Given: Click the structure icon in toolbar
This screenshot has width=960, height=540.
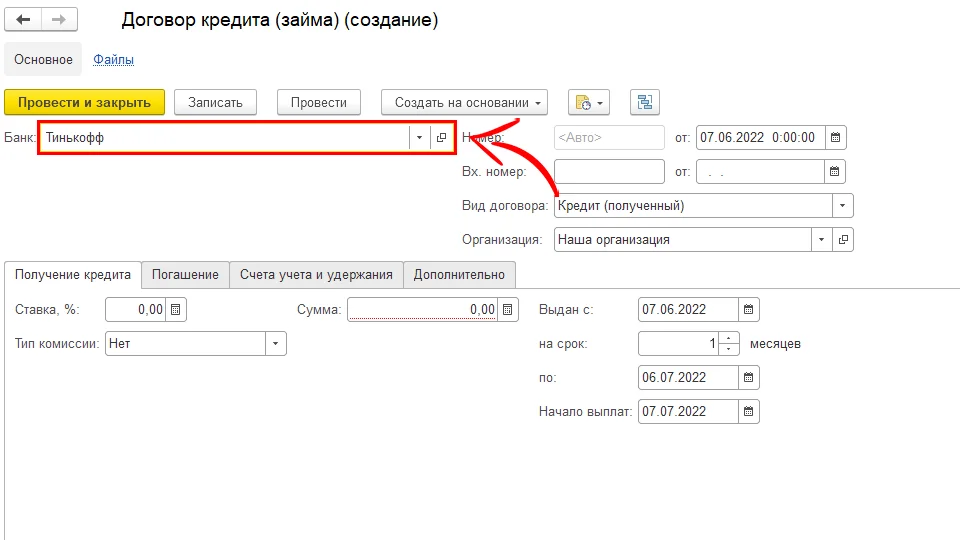Looking at the screenshot, I should (644, 102).
